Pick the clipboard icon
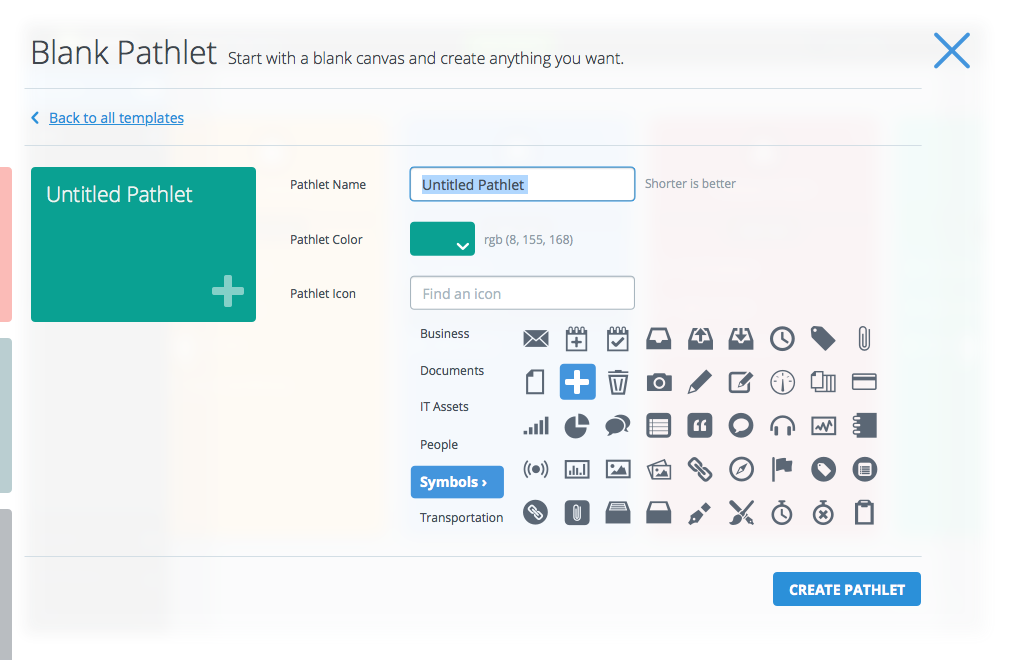The image size is (1010, 660). pos(864,513)
